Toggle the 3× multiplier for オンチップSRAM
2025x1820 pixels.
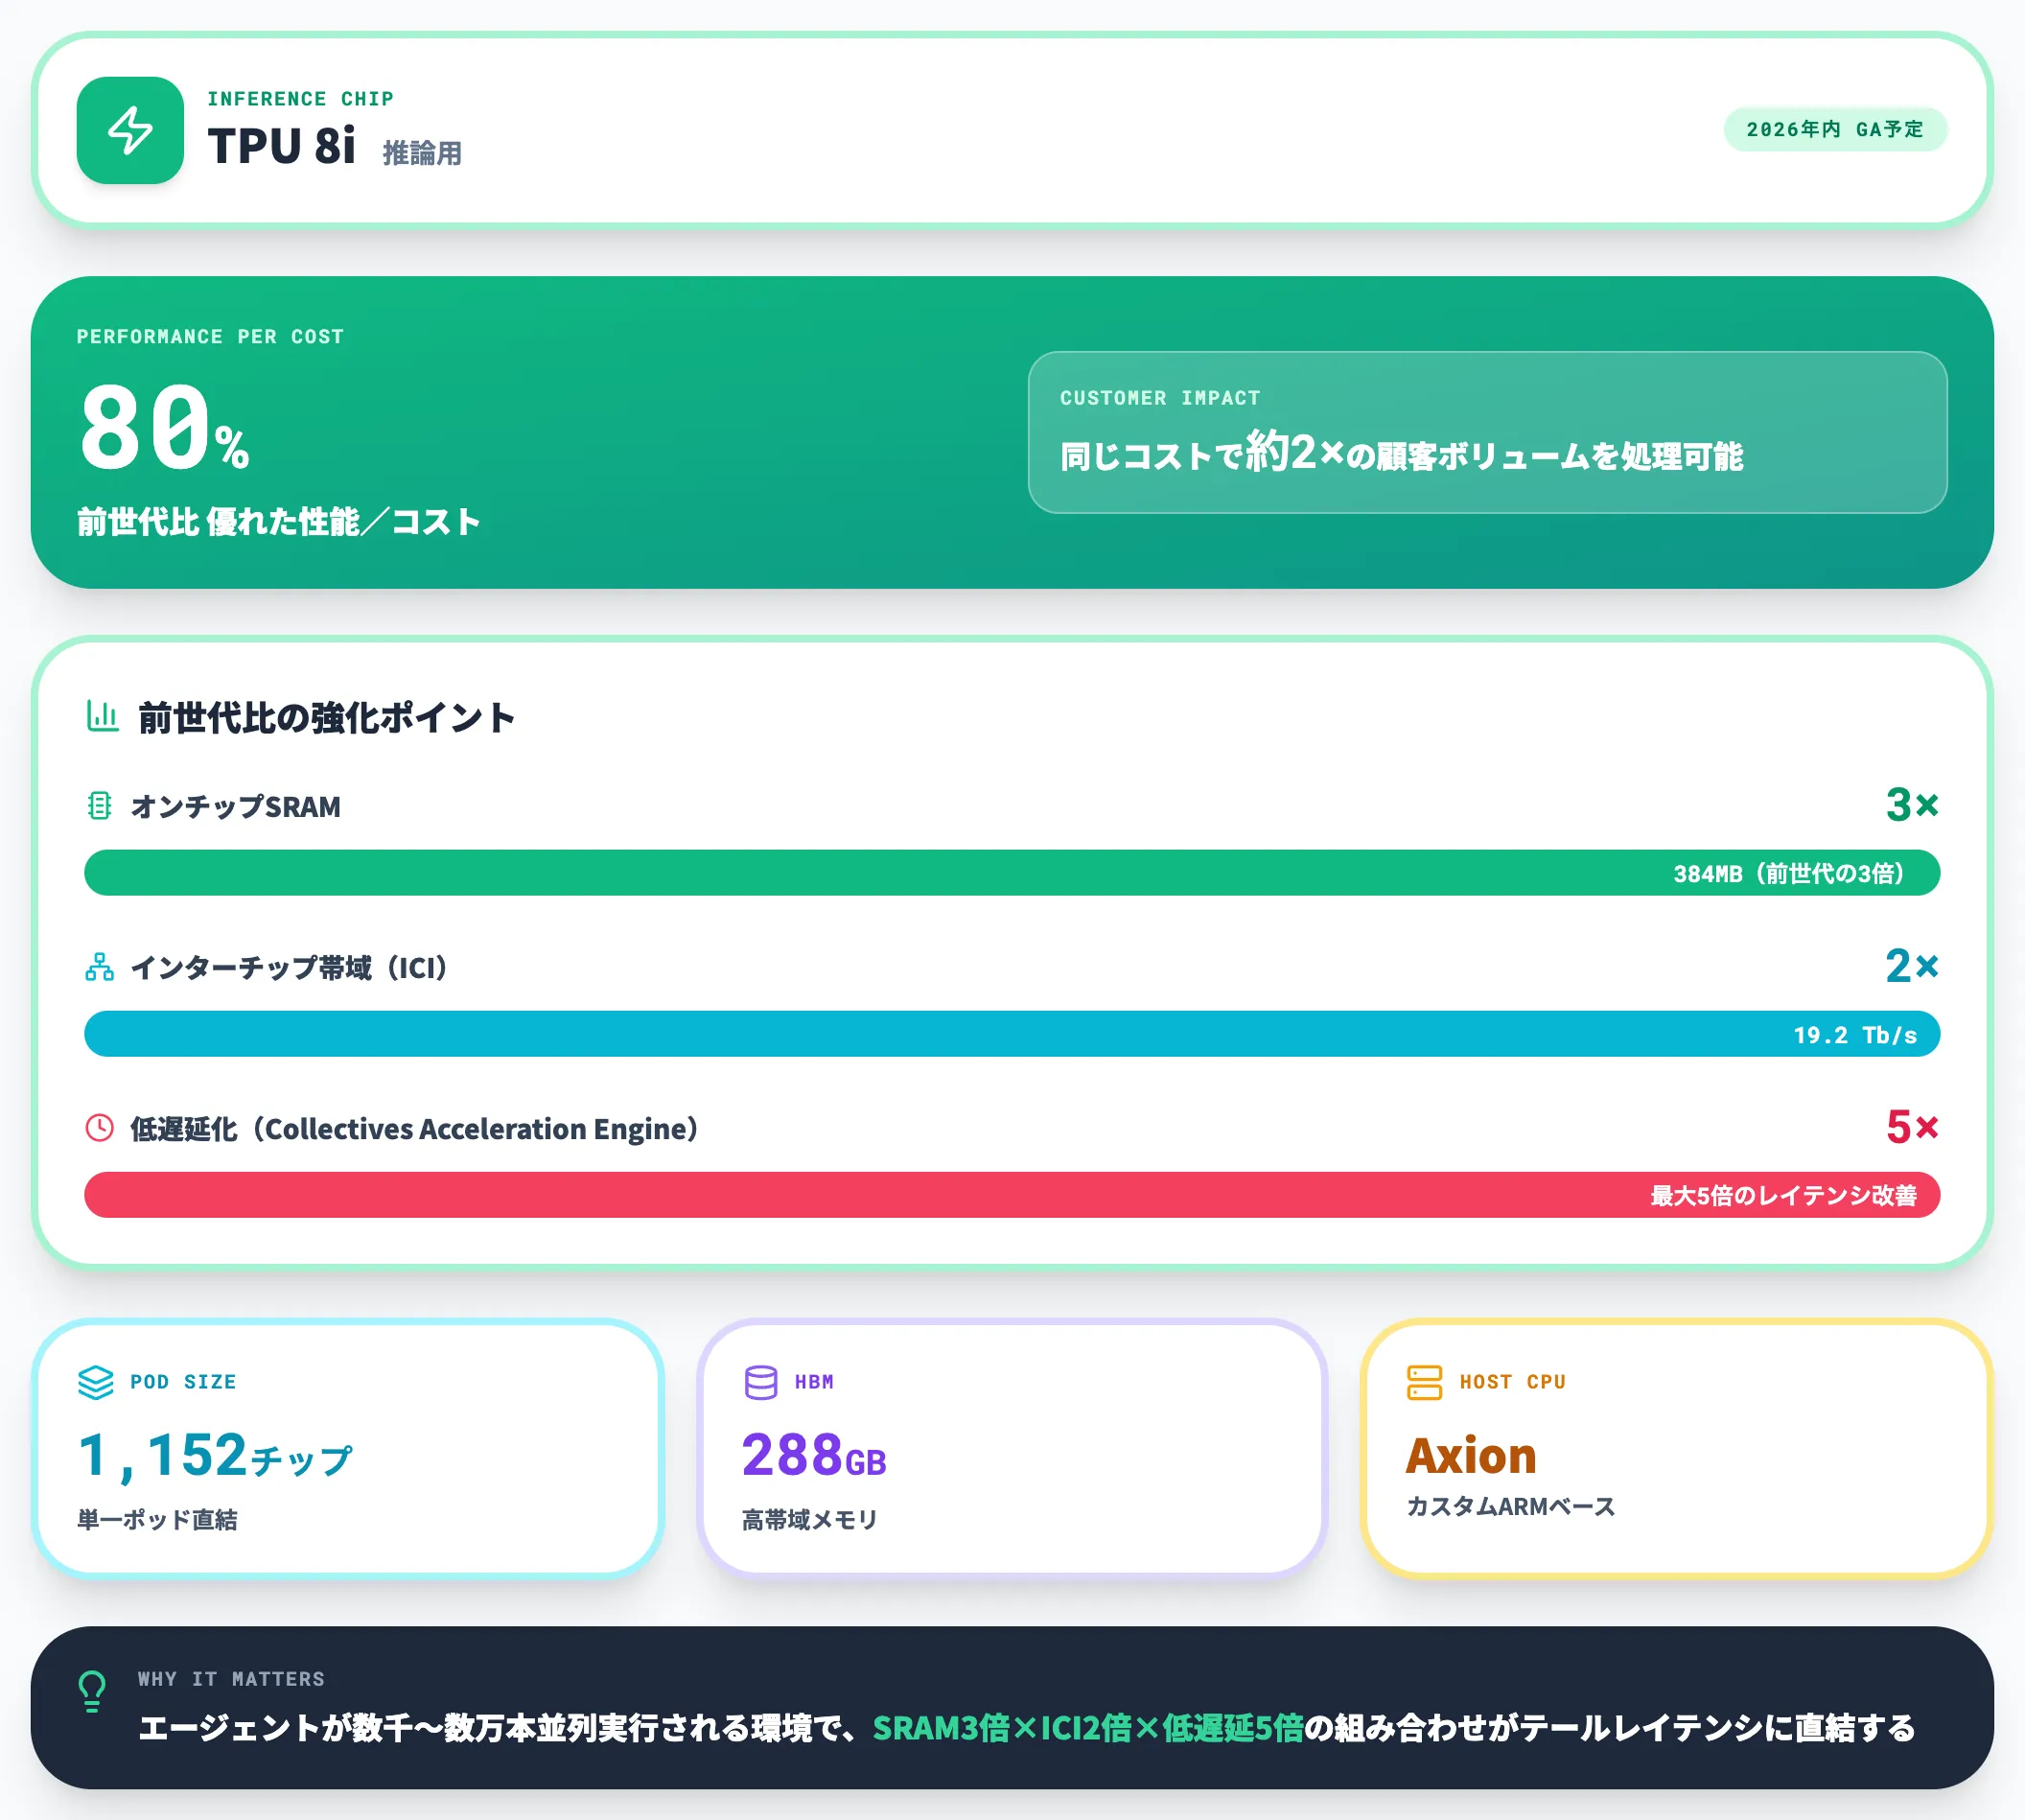[x=1910, y=805]
